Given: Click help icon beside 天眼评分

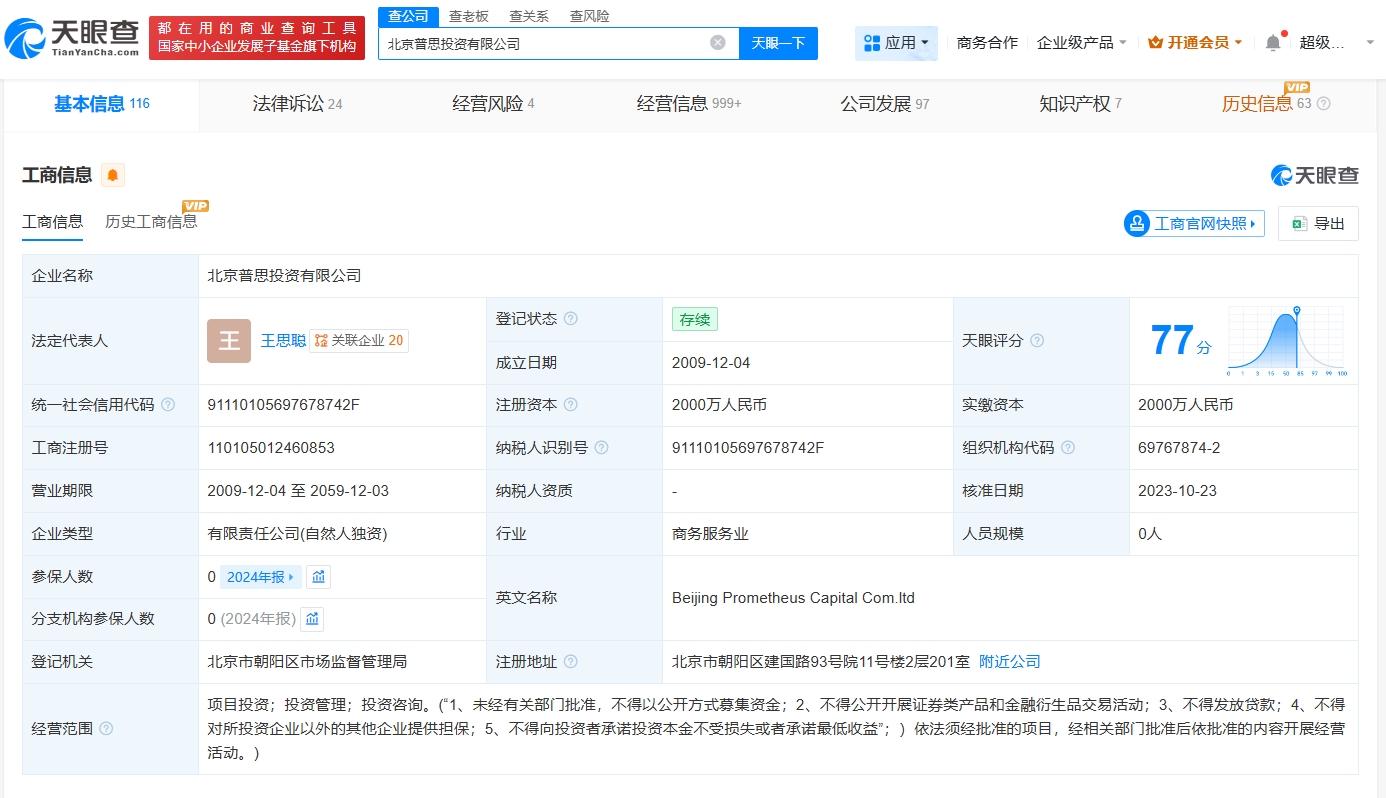Looking at the screenshot, I should click(1037, 341).
